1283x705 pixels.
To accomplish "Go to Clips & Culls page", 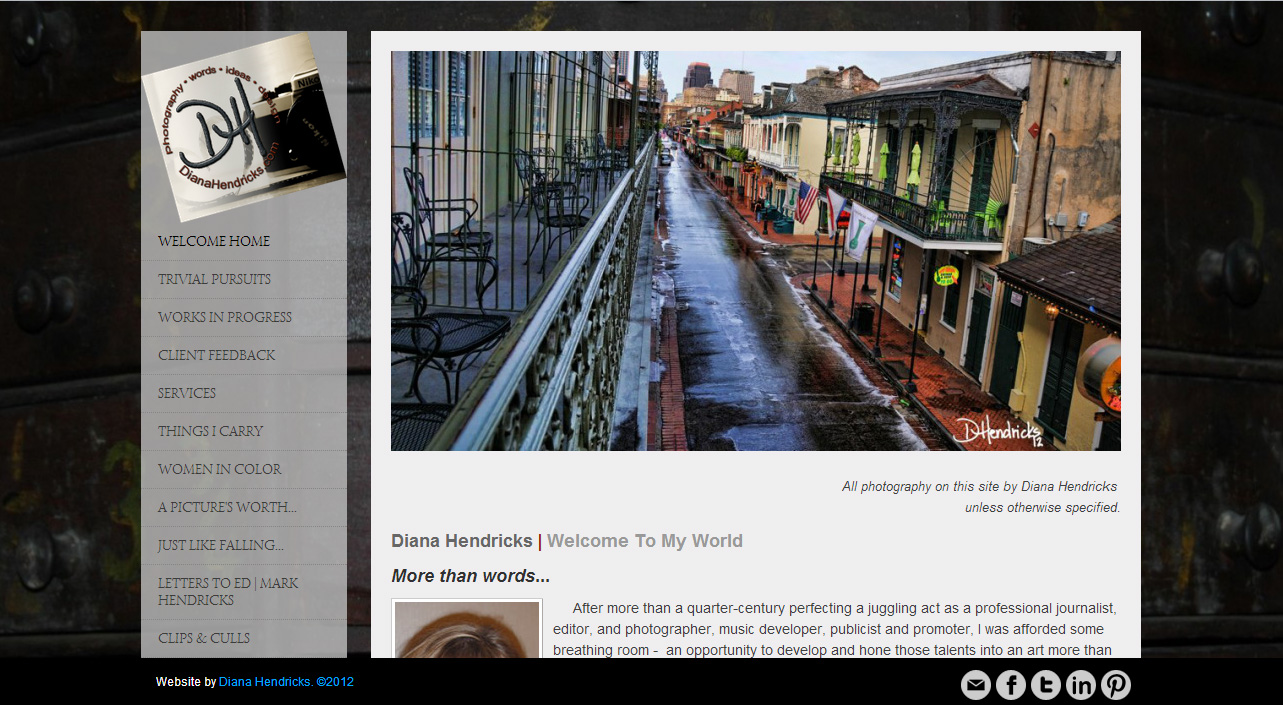I will coord(204,638).
